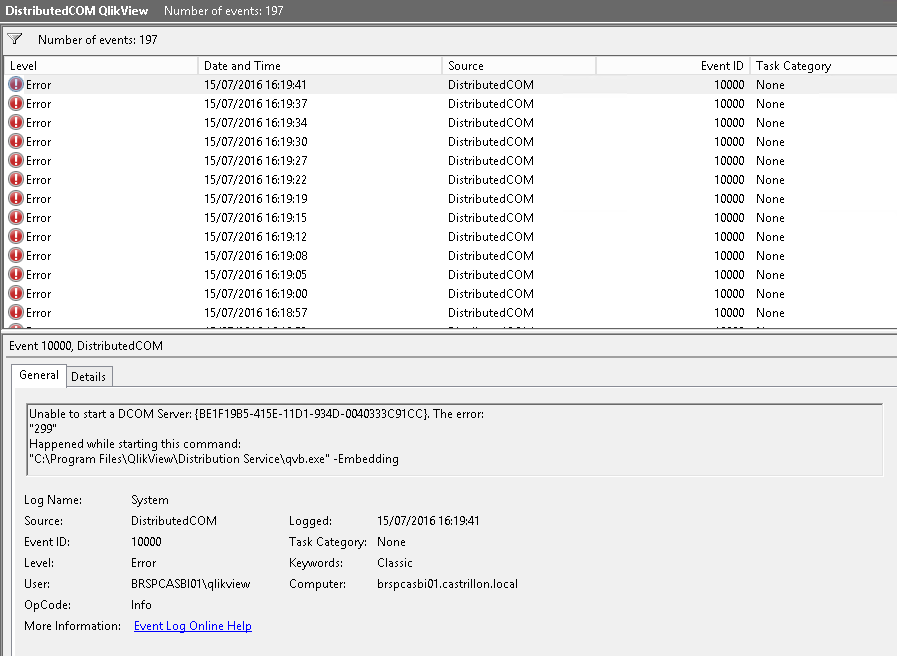Select date cell 15/07/2016 16:19:37
Screen dimensions: 897x656
coord(255,104)
